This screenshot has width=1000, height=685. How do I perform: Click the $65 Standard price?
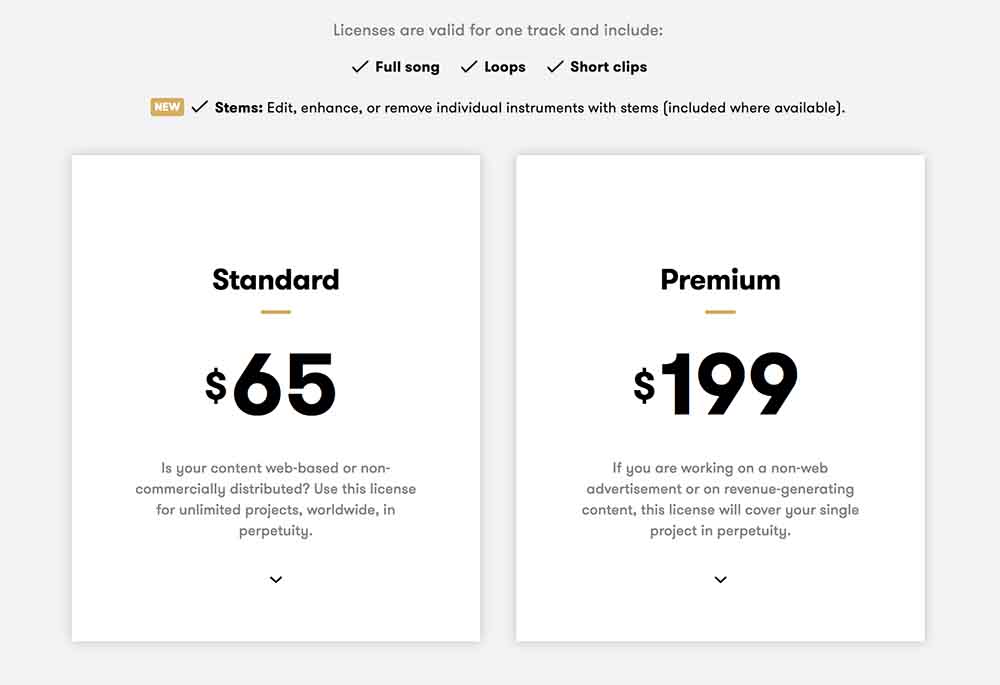[270, 385]
